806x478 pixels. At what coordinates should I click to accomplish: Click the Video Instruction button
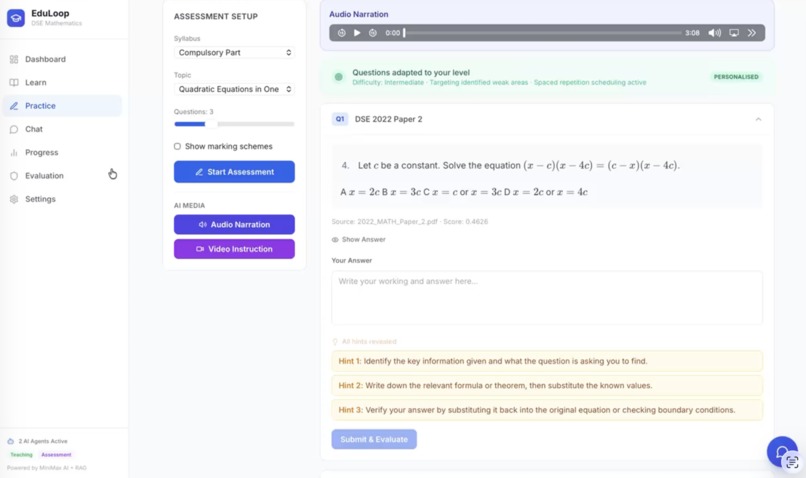pyautogui.click(x=234, y=249)
